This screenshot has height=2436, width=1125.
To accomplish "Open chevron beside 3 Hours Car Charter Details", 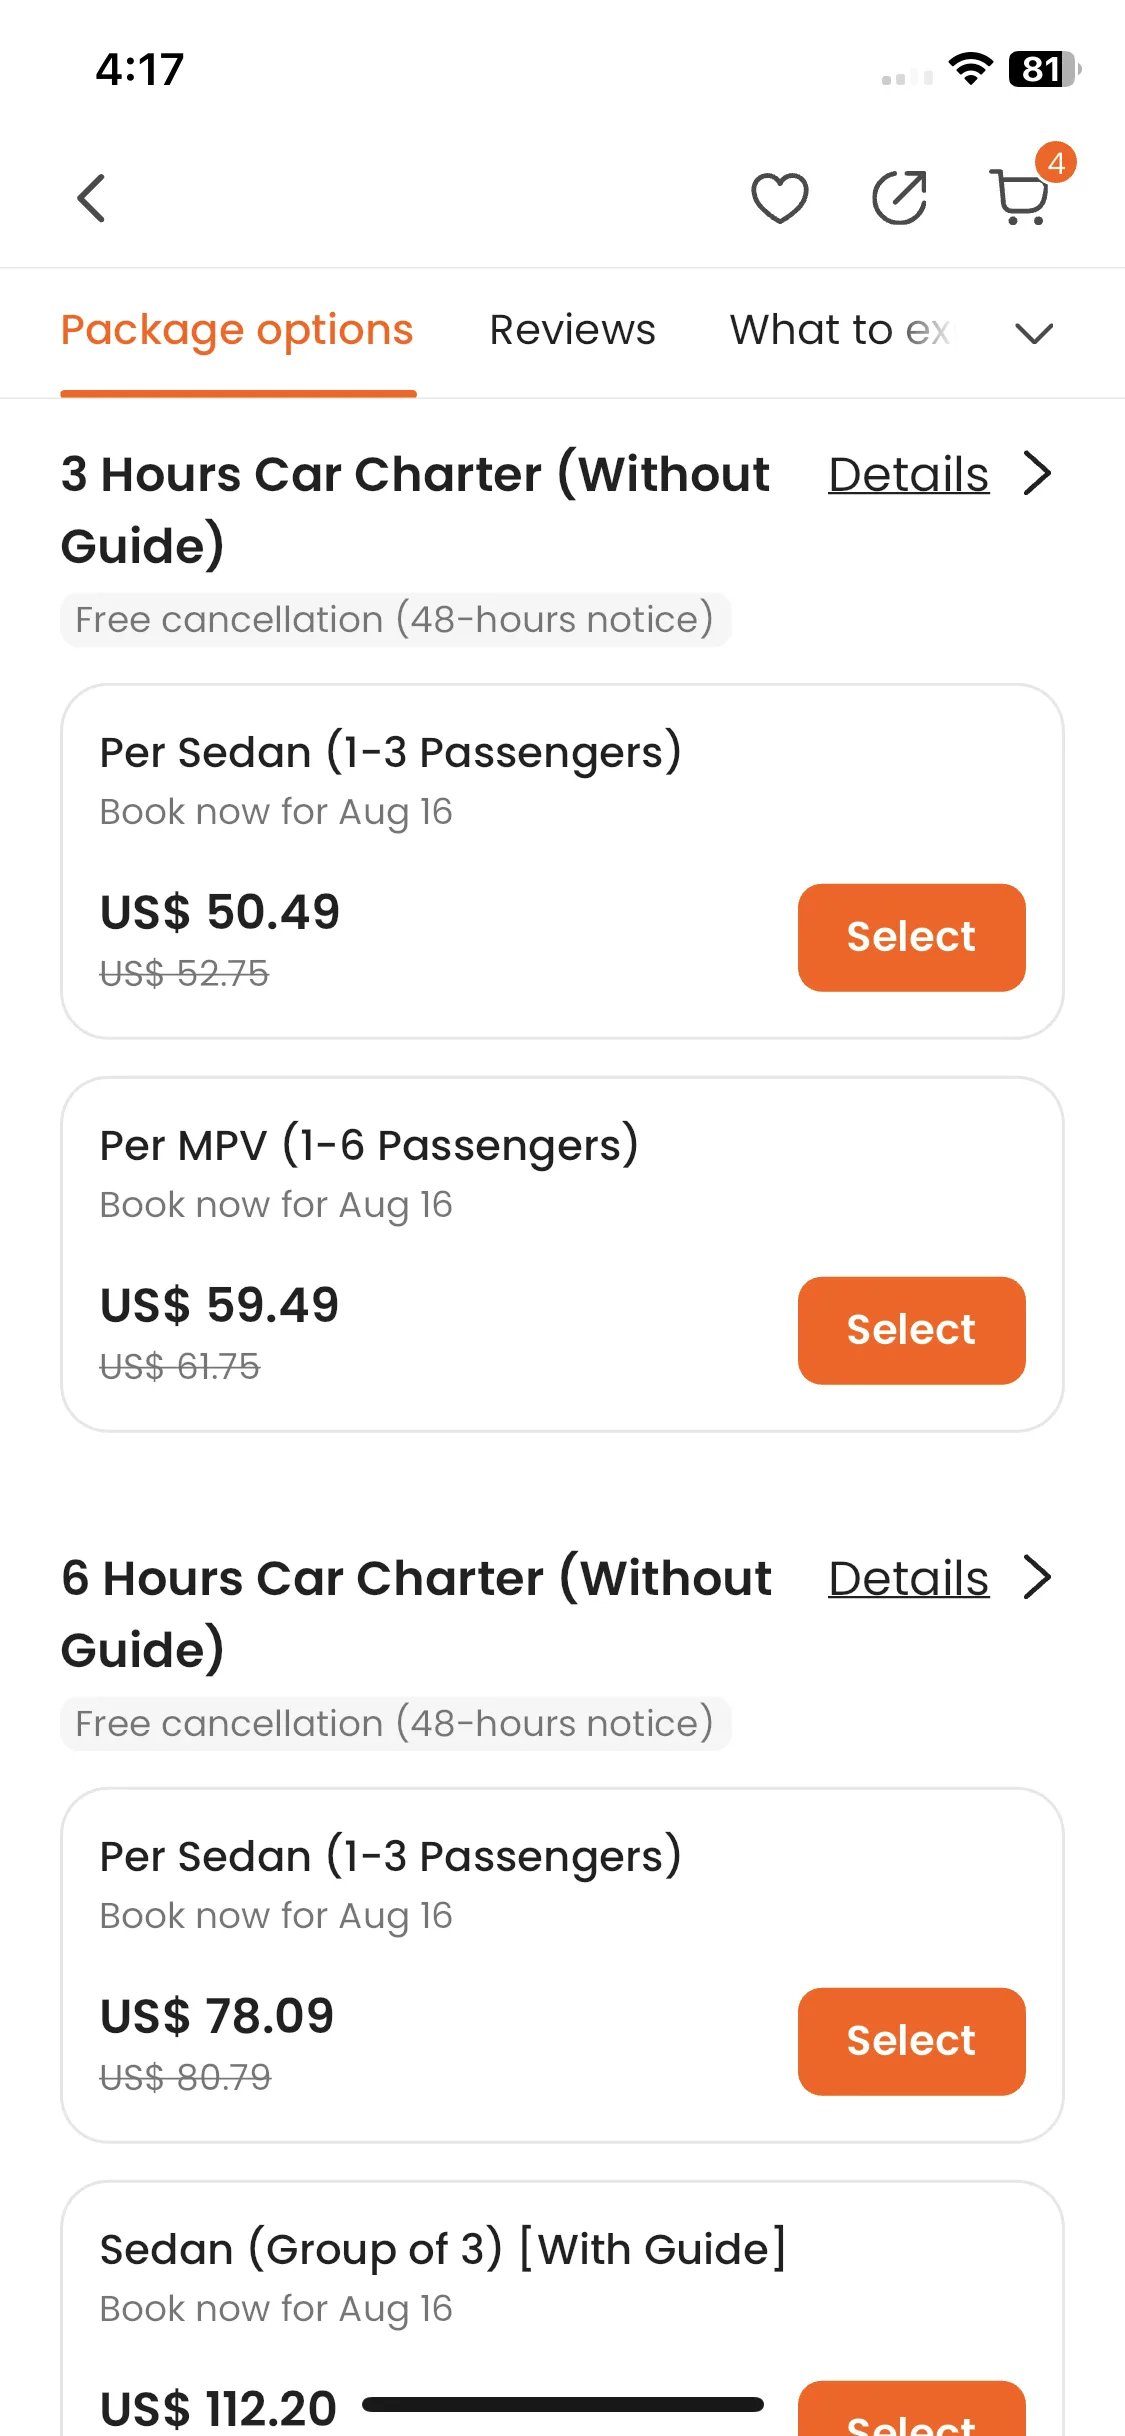I will (1038, 473).
